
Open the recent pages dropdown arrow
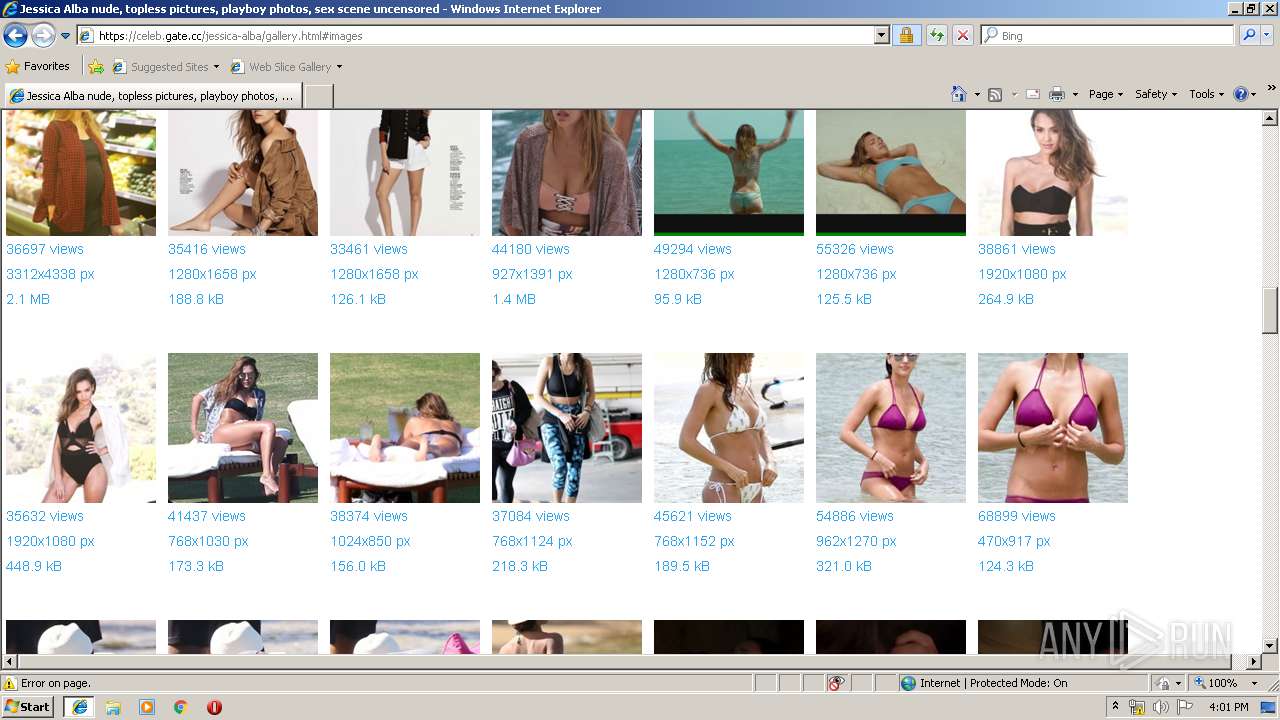tap(65, 36)
